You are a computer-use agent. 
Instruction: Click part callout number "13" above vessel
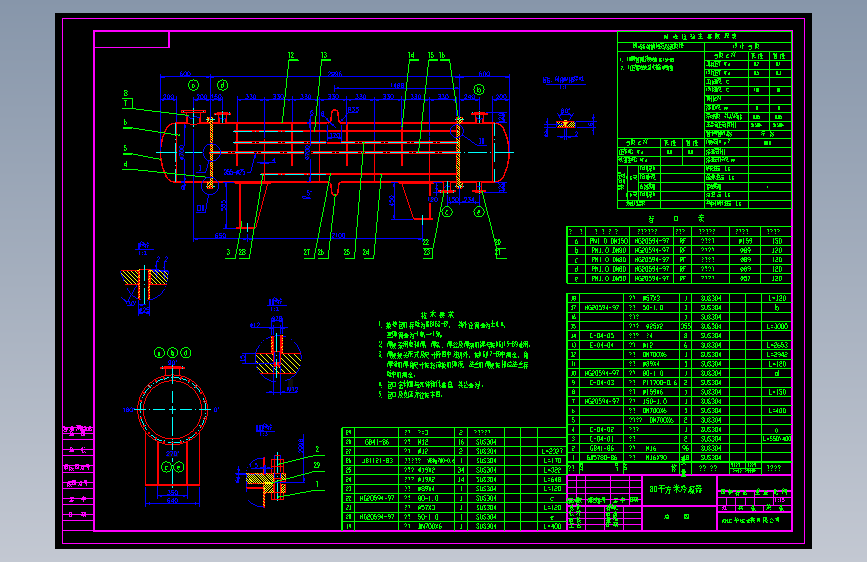coord(324,55)
